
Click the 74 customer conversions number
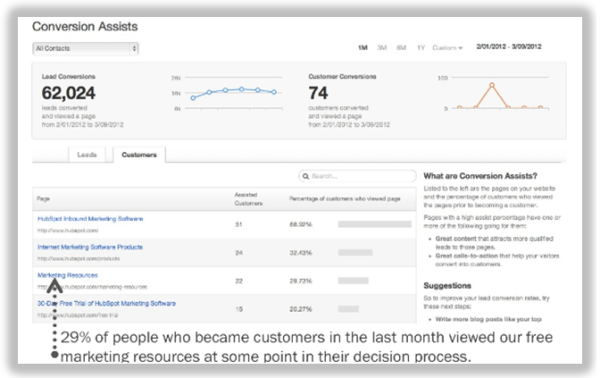(x=318, y=93)
